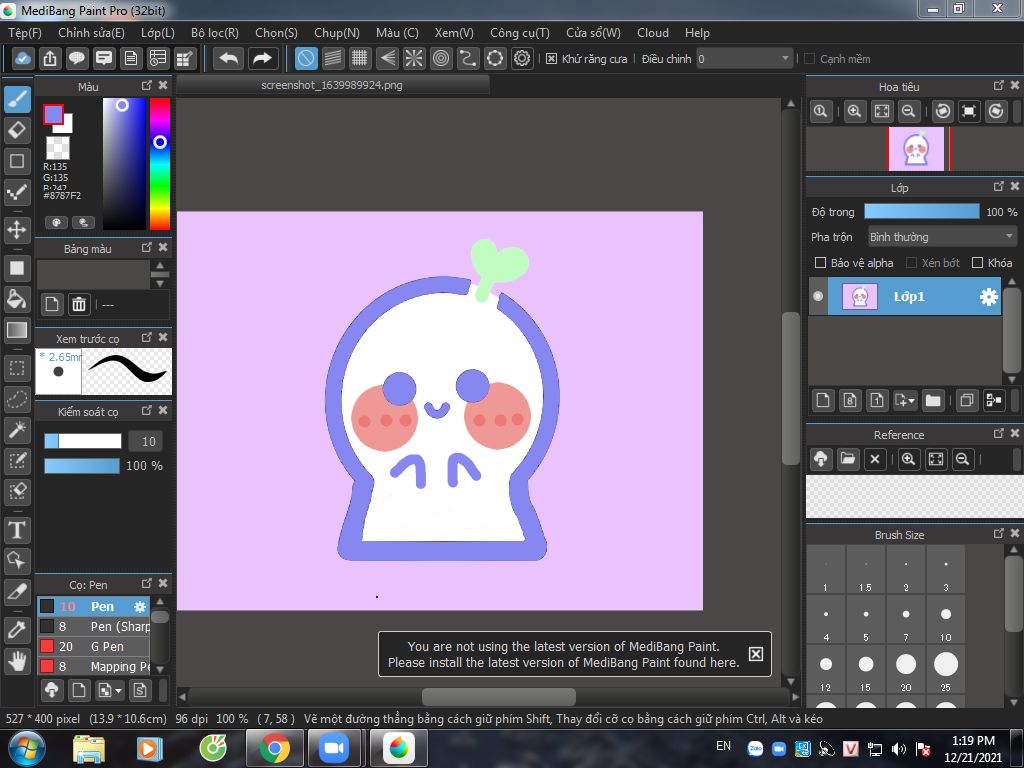
Task: Select the Hand pan tool
Action: [18, 661]
